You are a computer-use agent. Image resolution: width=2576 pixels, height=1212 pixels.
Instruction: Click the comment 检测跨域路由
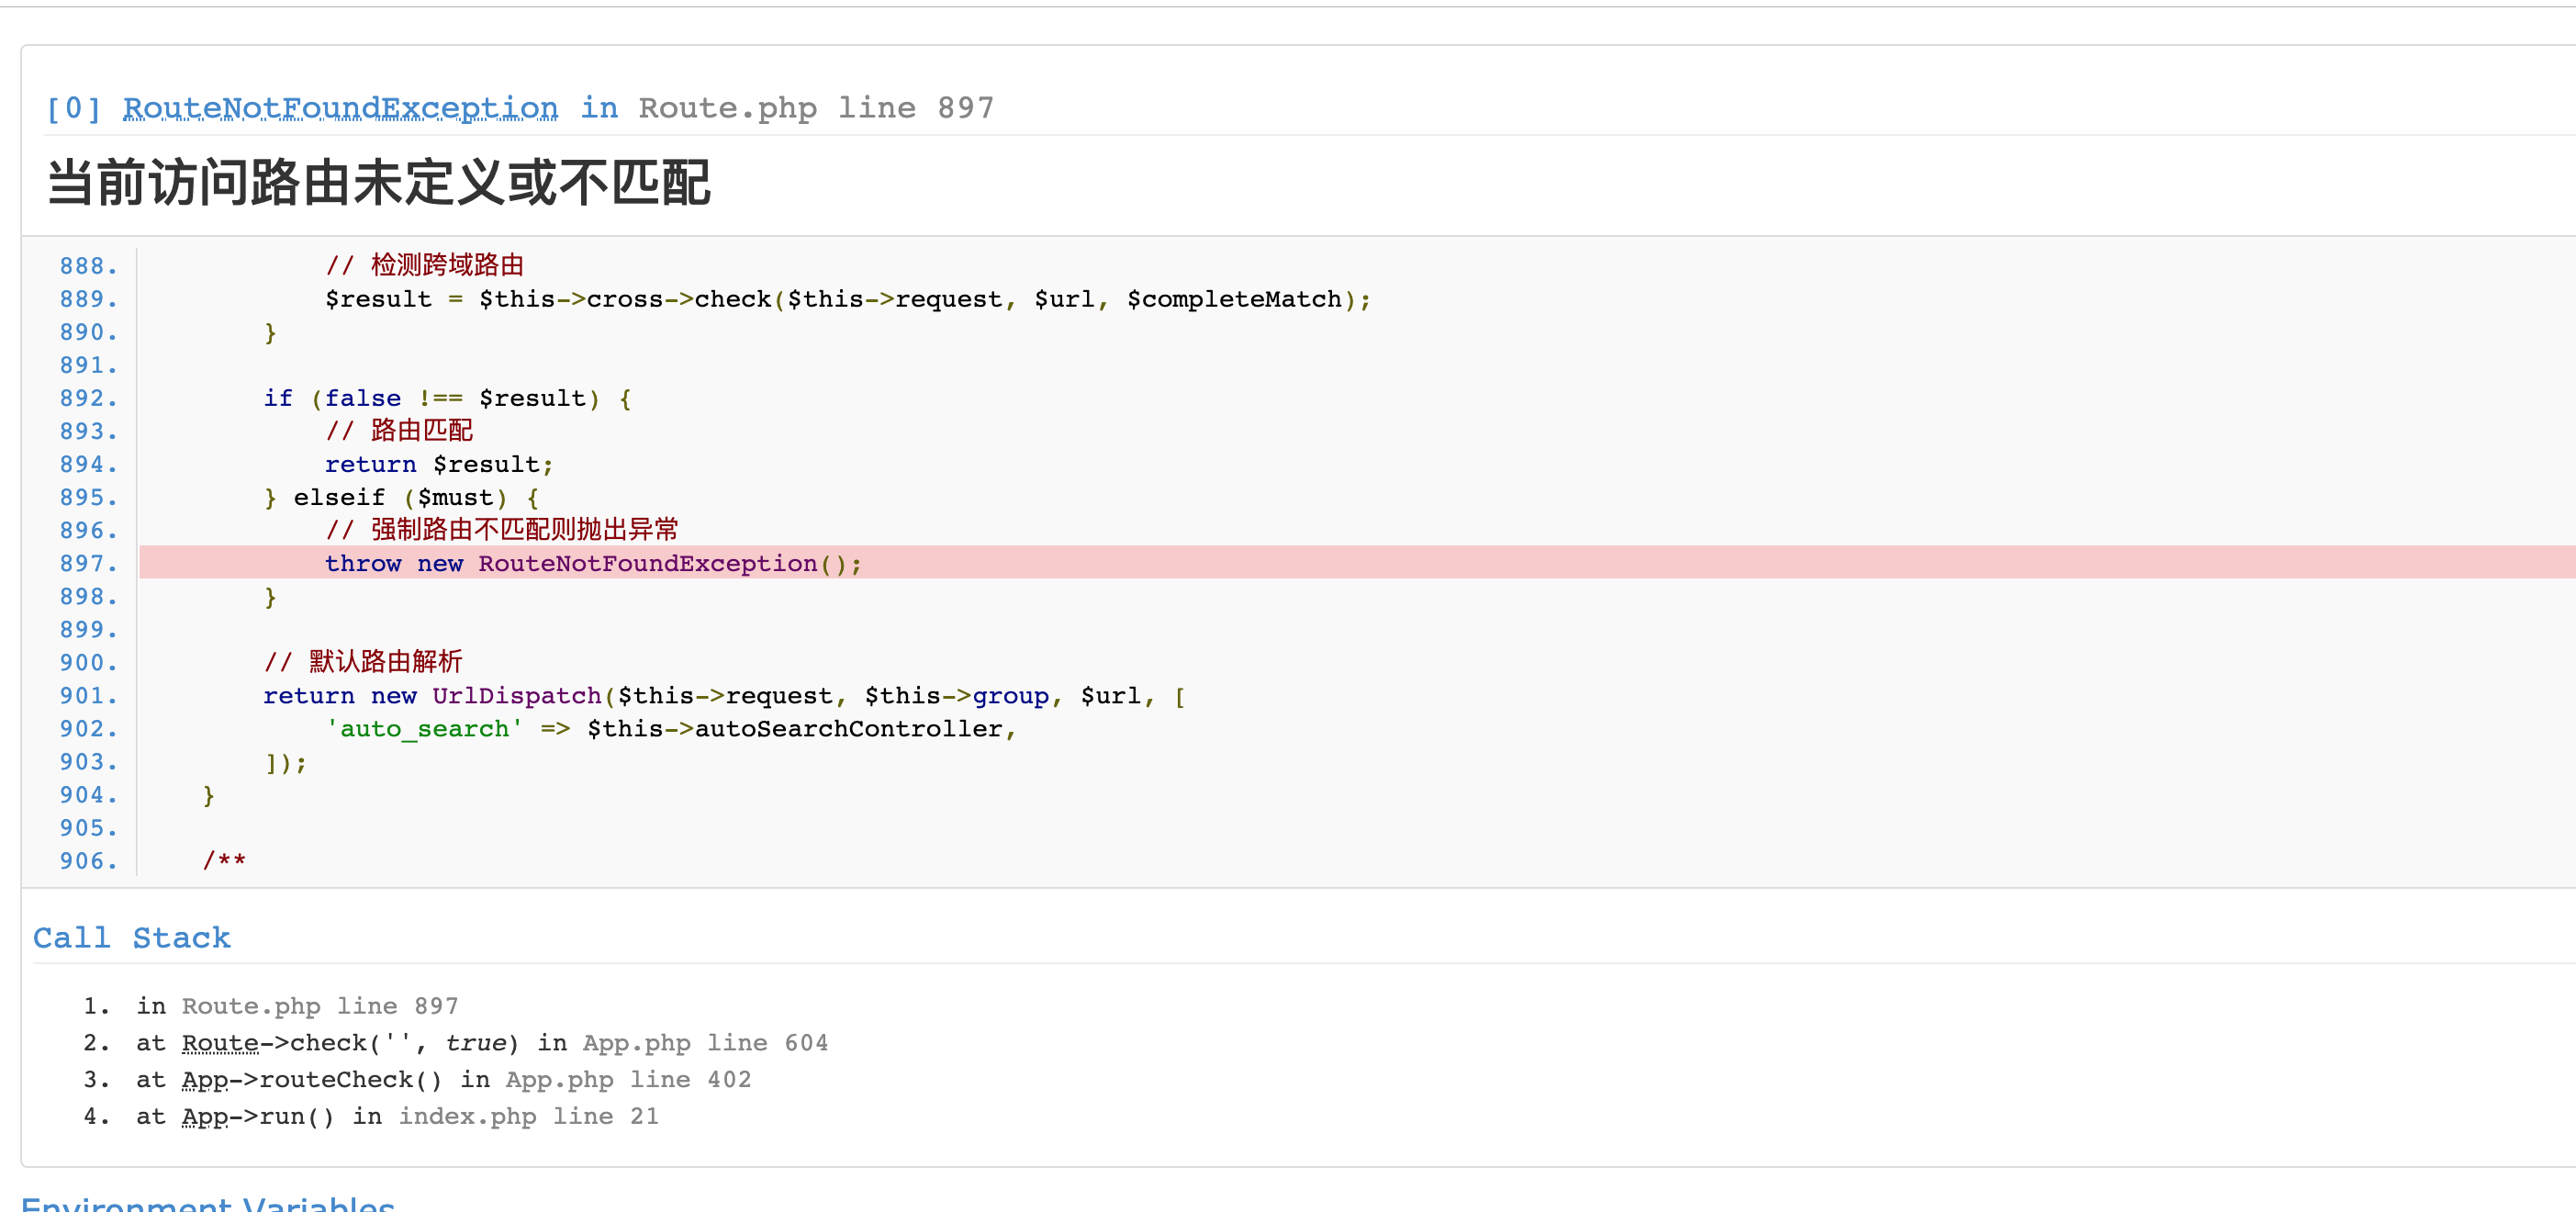pyautogui.click(x=425, y=265)
